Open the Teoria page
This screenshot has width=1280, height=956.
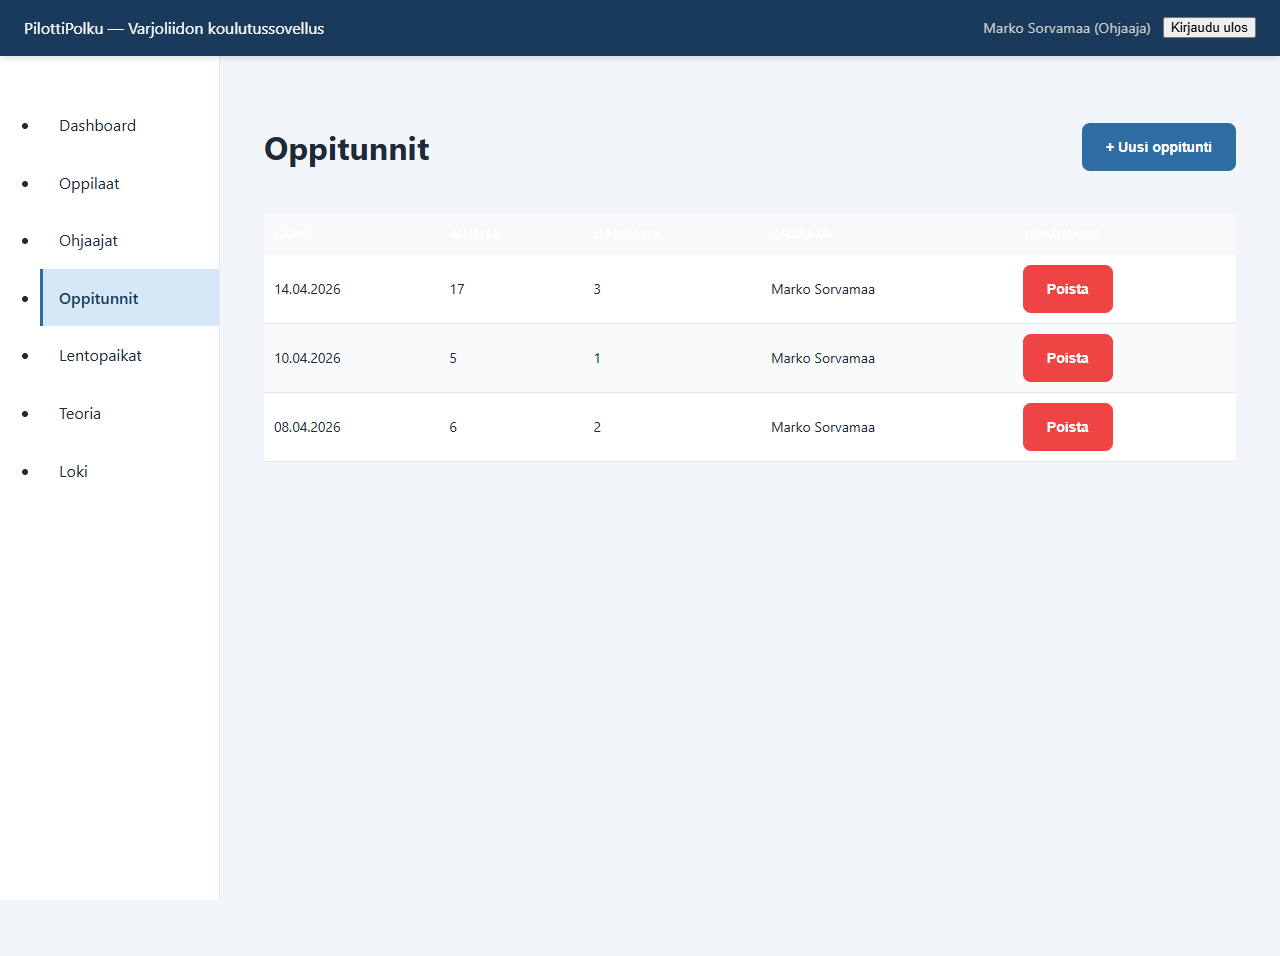(80, 414)
